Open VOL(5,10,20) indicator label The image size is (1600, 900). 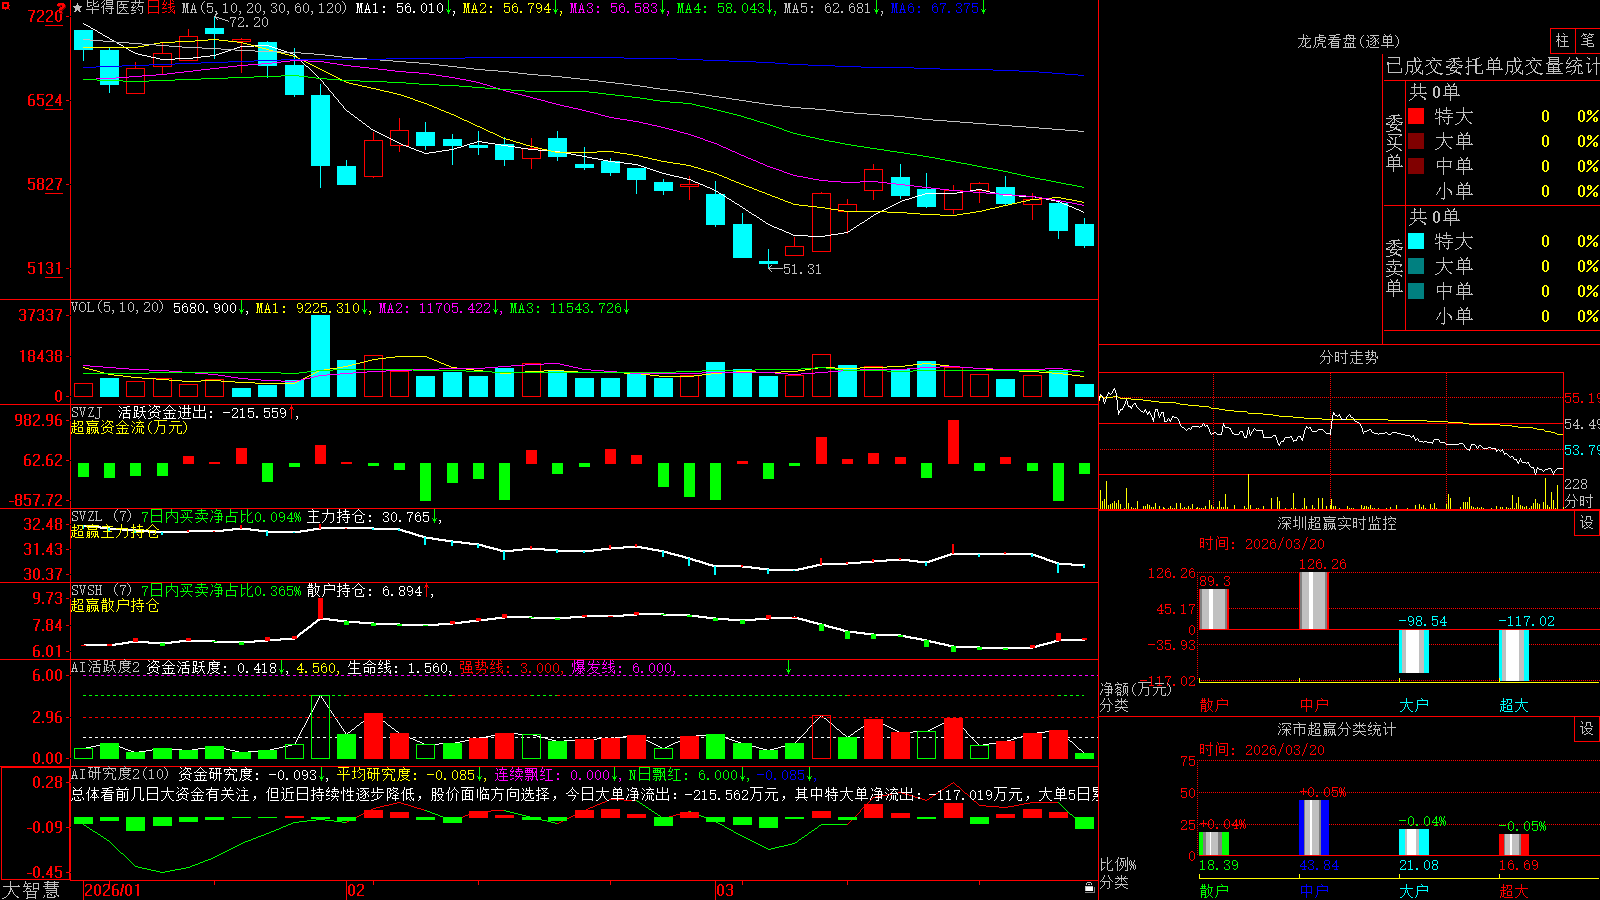117,308
